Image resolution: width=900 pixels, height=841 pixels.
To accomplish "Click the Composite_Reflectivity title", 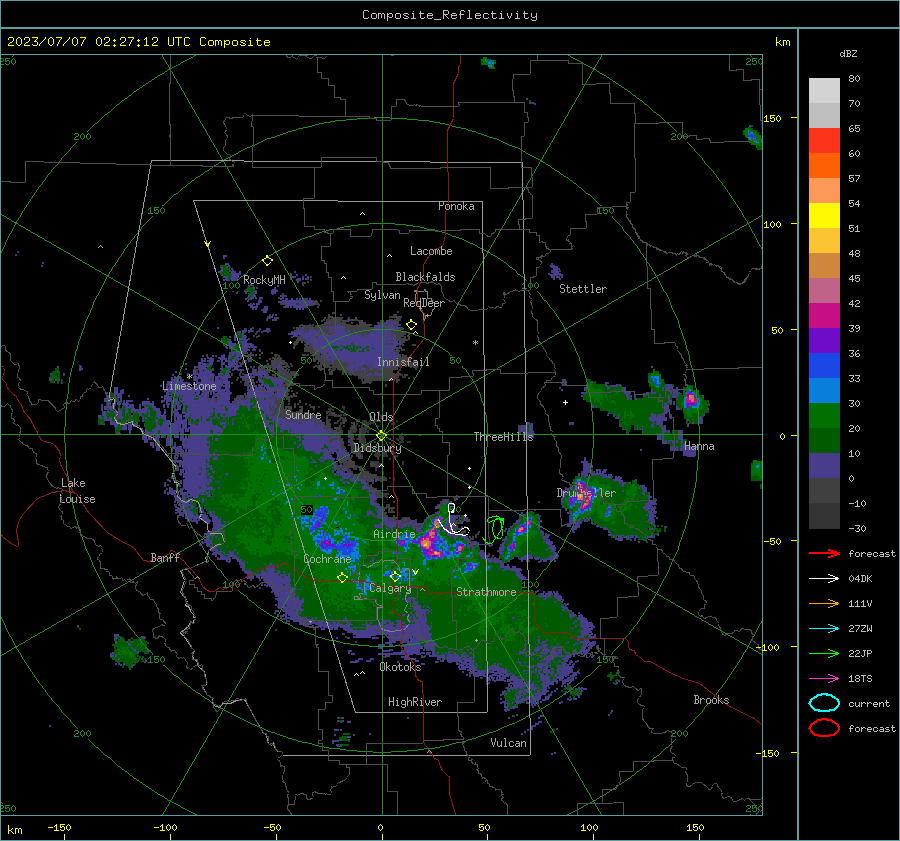I will (x=449, y=15).
